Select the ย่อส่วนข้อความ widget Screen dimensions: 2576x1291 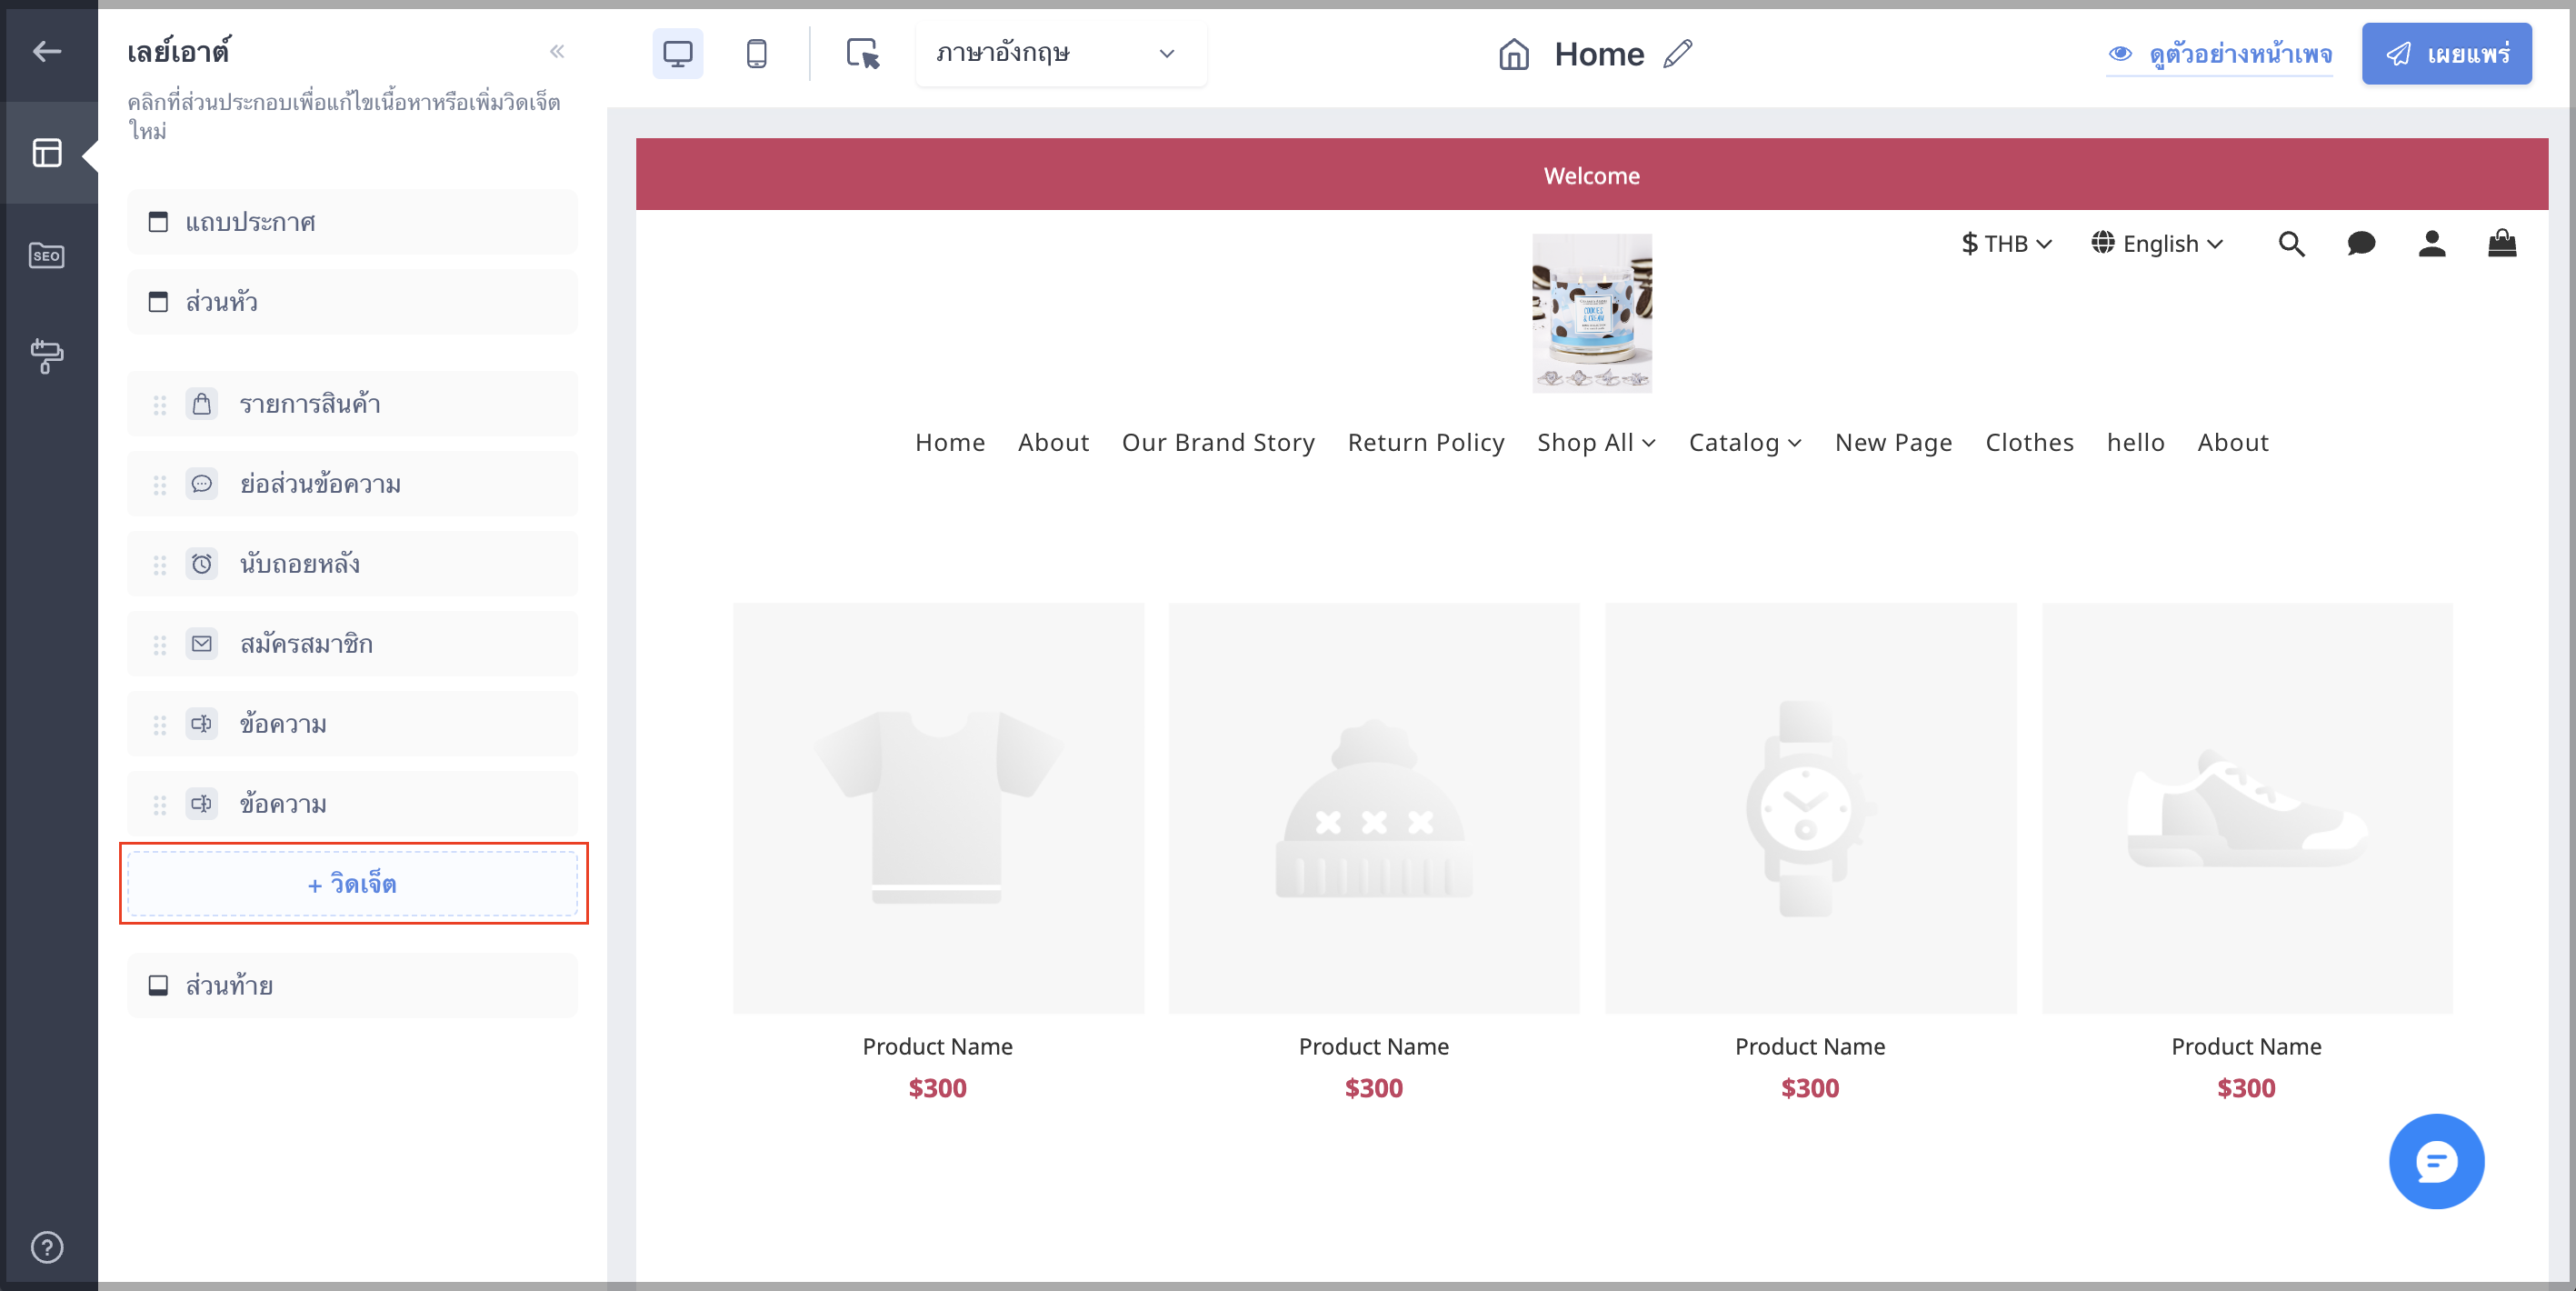click(352, 484)
